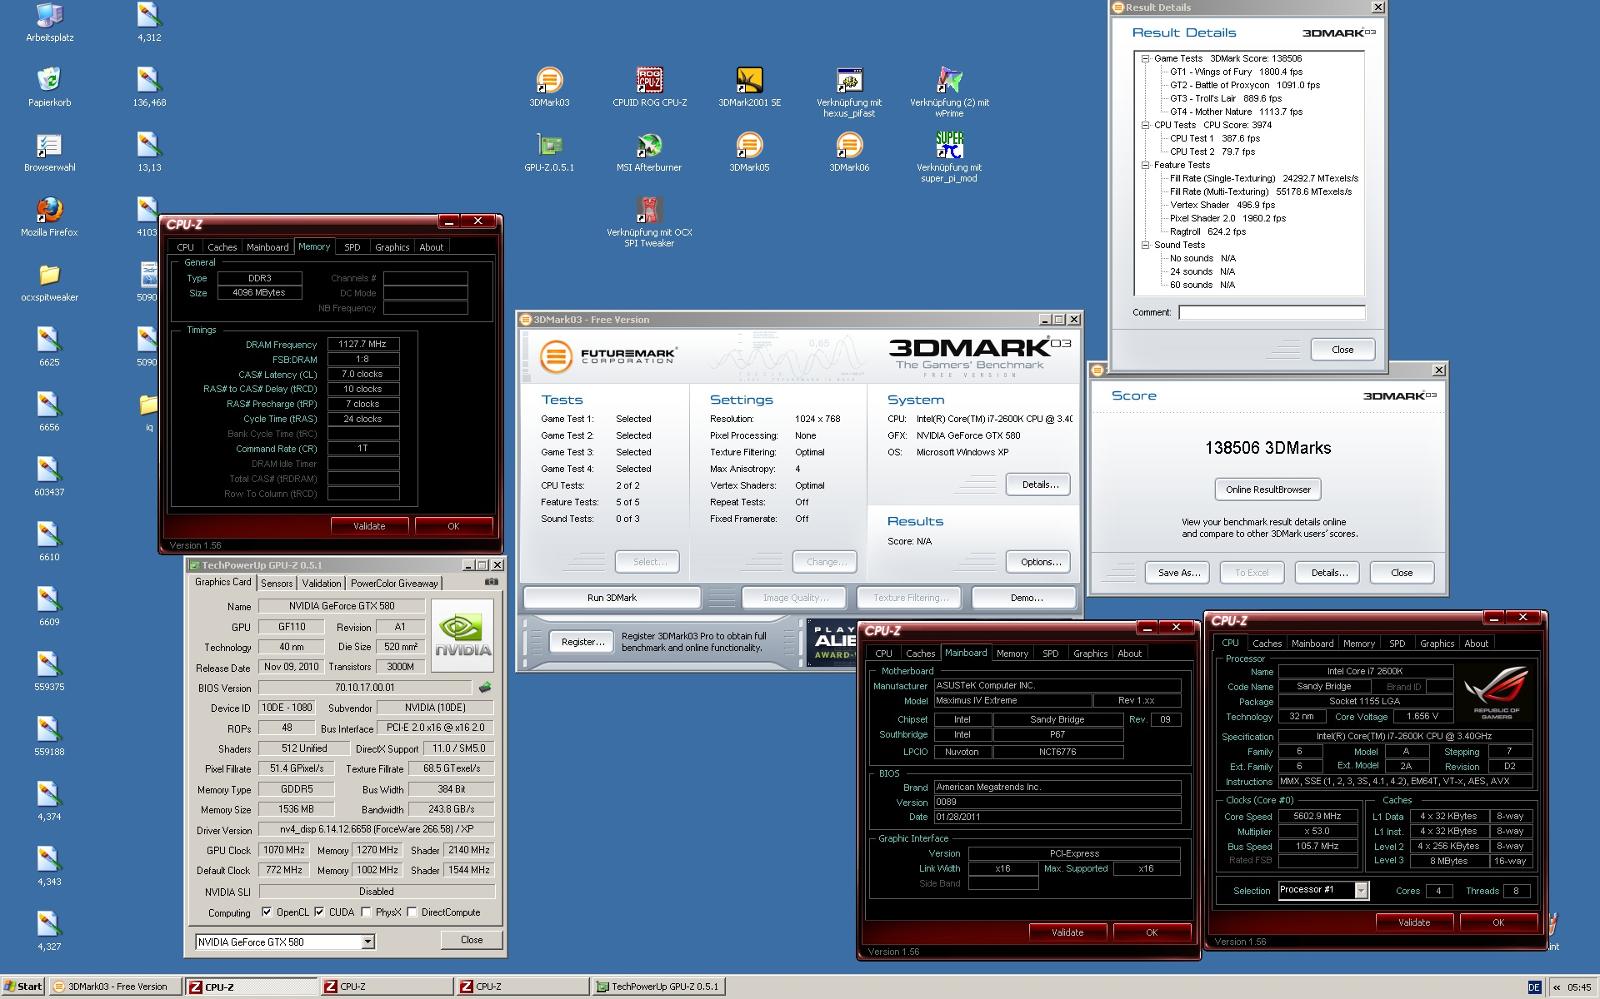Open the Arbeitsplatz desktop icon
1600x999 pixels.
[x=49, y=15]
